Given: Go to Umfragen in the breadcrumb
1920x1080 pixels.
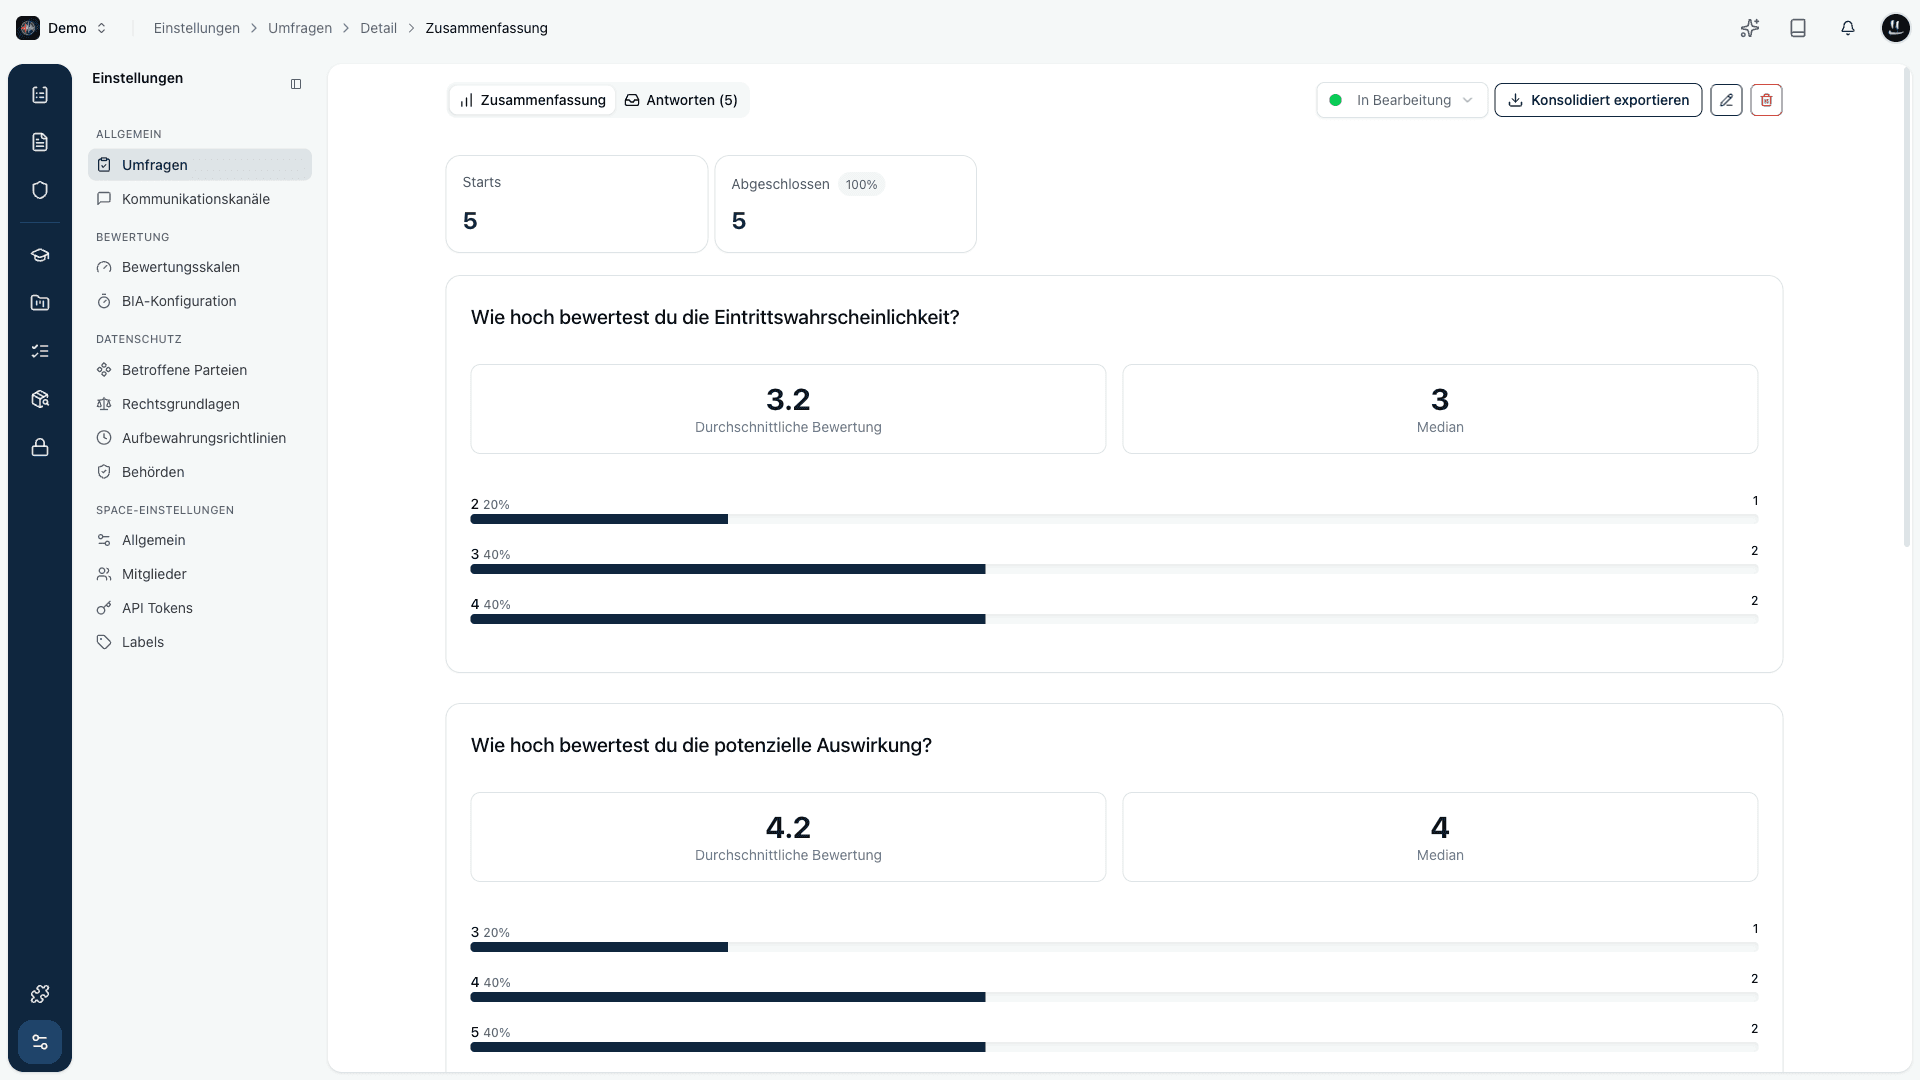Looking at the screenshot, I should (x=300, y=28).
